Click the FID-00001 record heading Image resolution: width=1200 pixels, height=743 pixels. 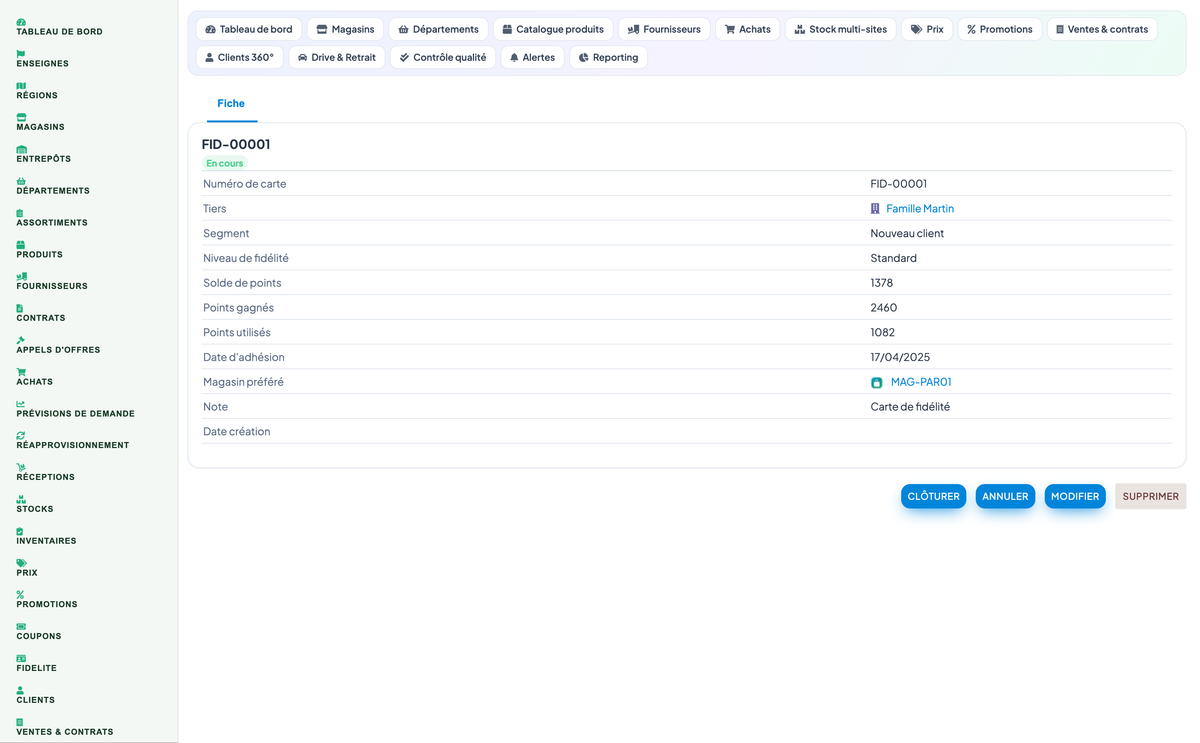pos(236,144)
